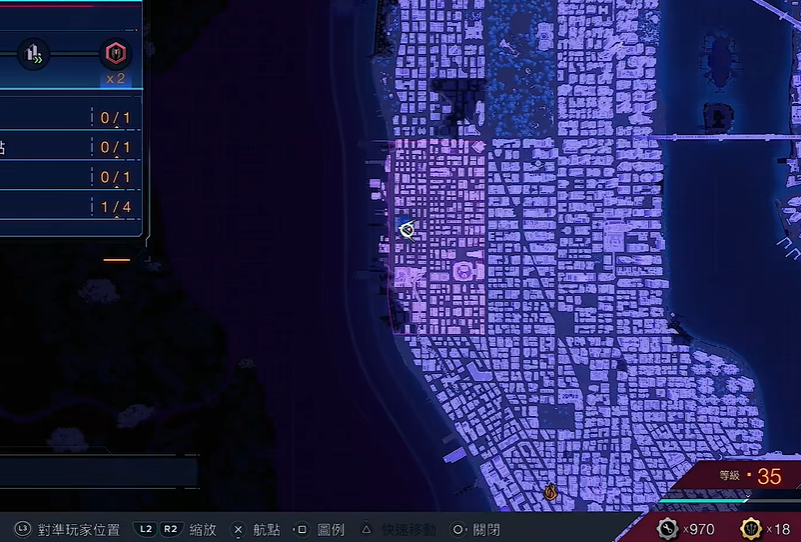
Task: Select the dimmed 快速移動 fast travel option
Action: pyautogui.click(x=409, y=530)
